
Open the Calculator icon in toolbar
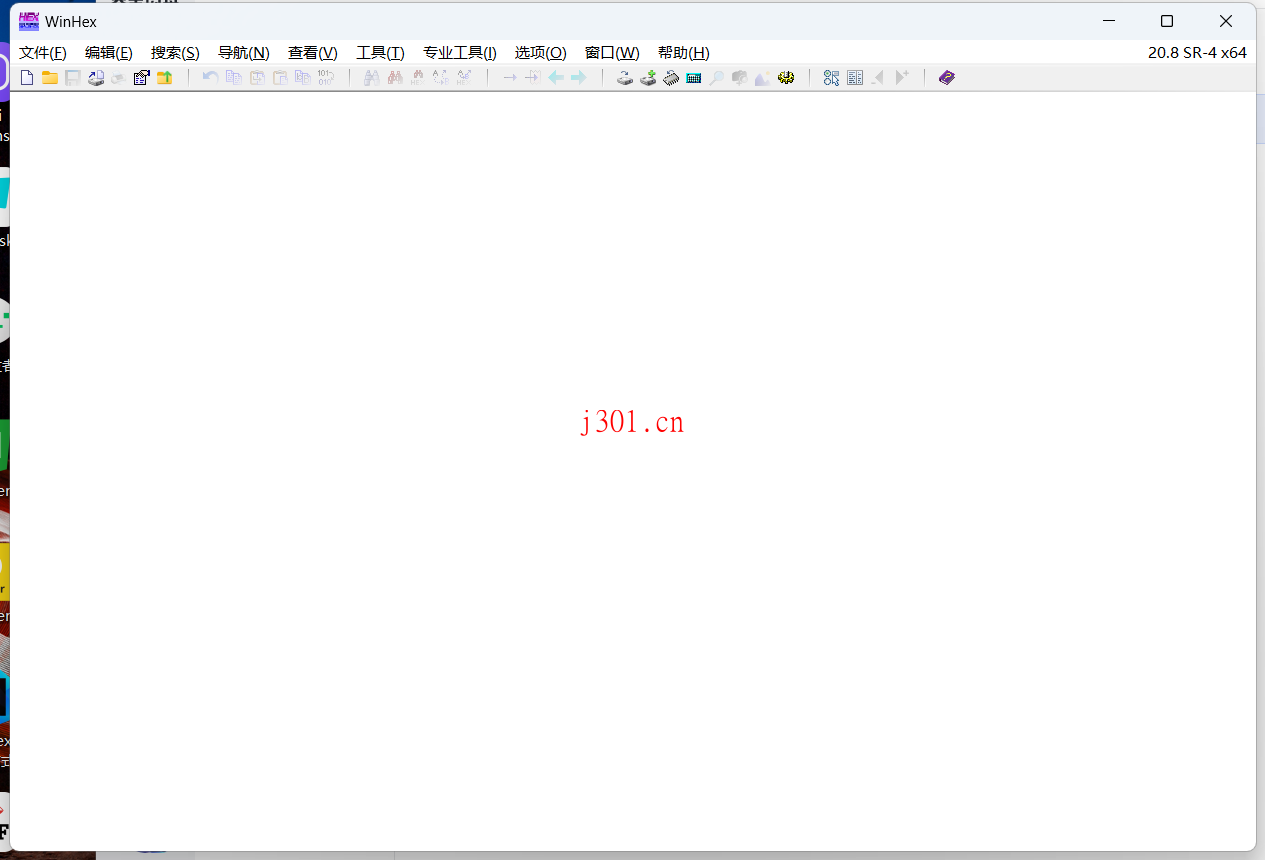[694, 78]
